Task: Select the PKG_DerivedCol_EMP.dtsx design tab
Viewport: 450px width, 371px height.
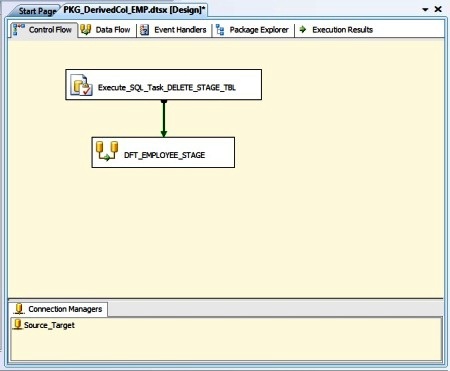Action: click(134, 10)
